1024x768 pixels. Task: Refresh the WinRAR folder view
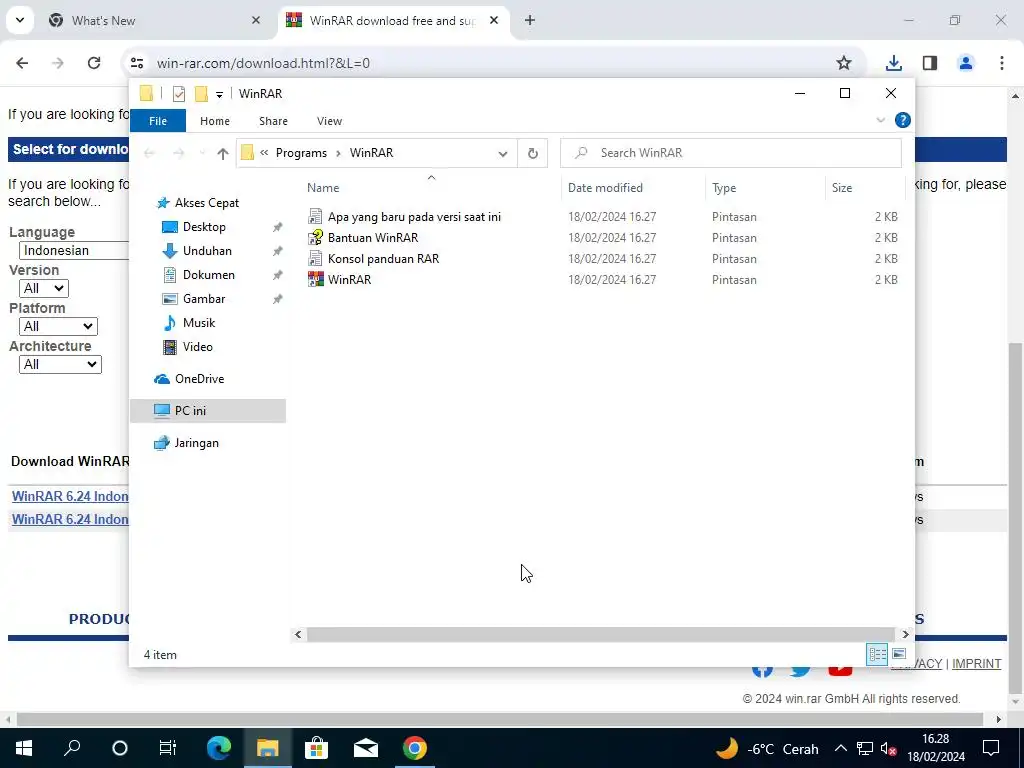click(533, 153)
